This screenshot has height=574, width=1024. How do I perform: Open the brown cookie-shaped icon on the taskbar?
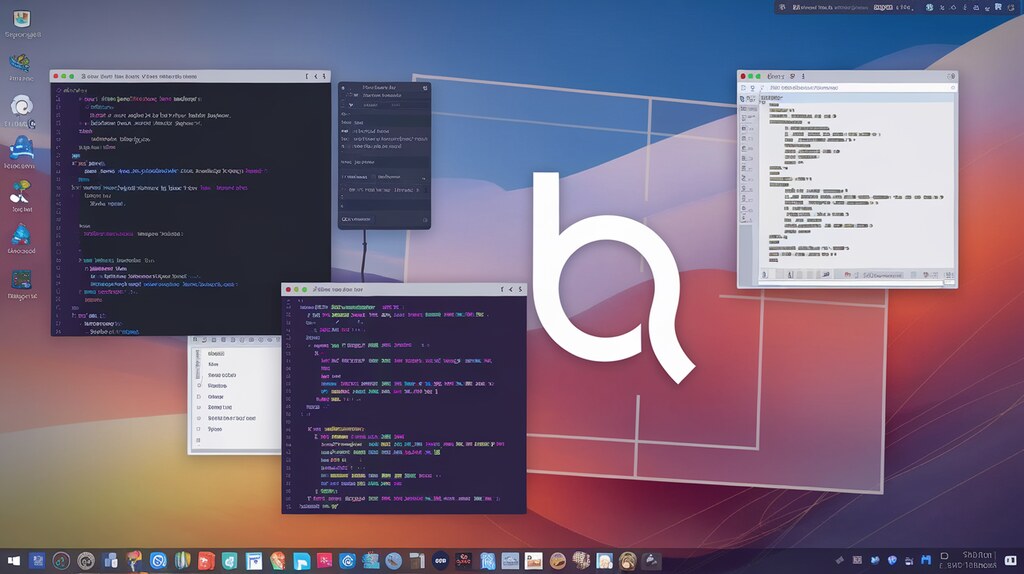pyautogui.click(x=557, y=560)
